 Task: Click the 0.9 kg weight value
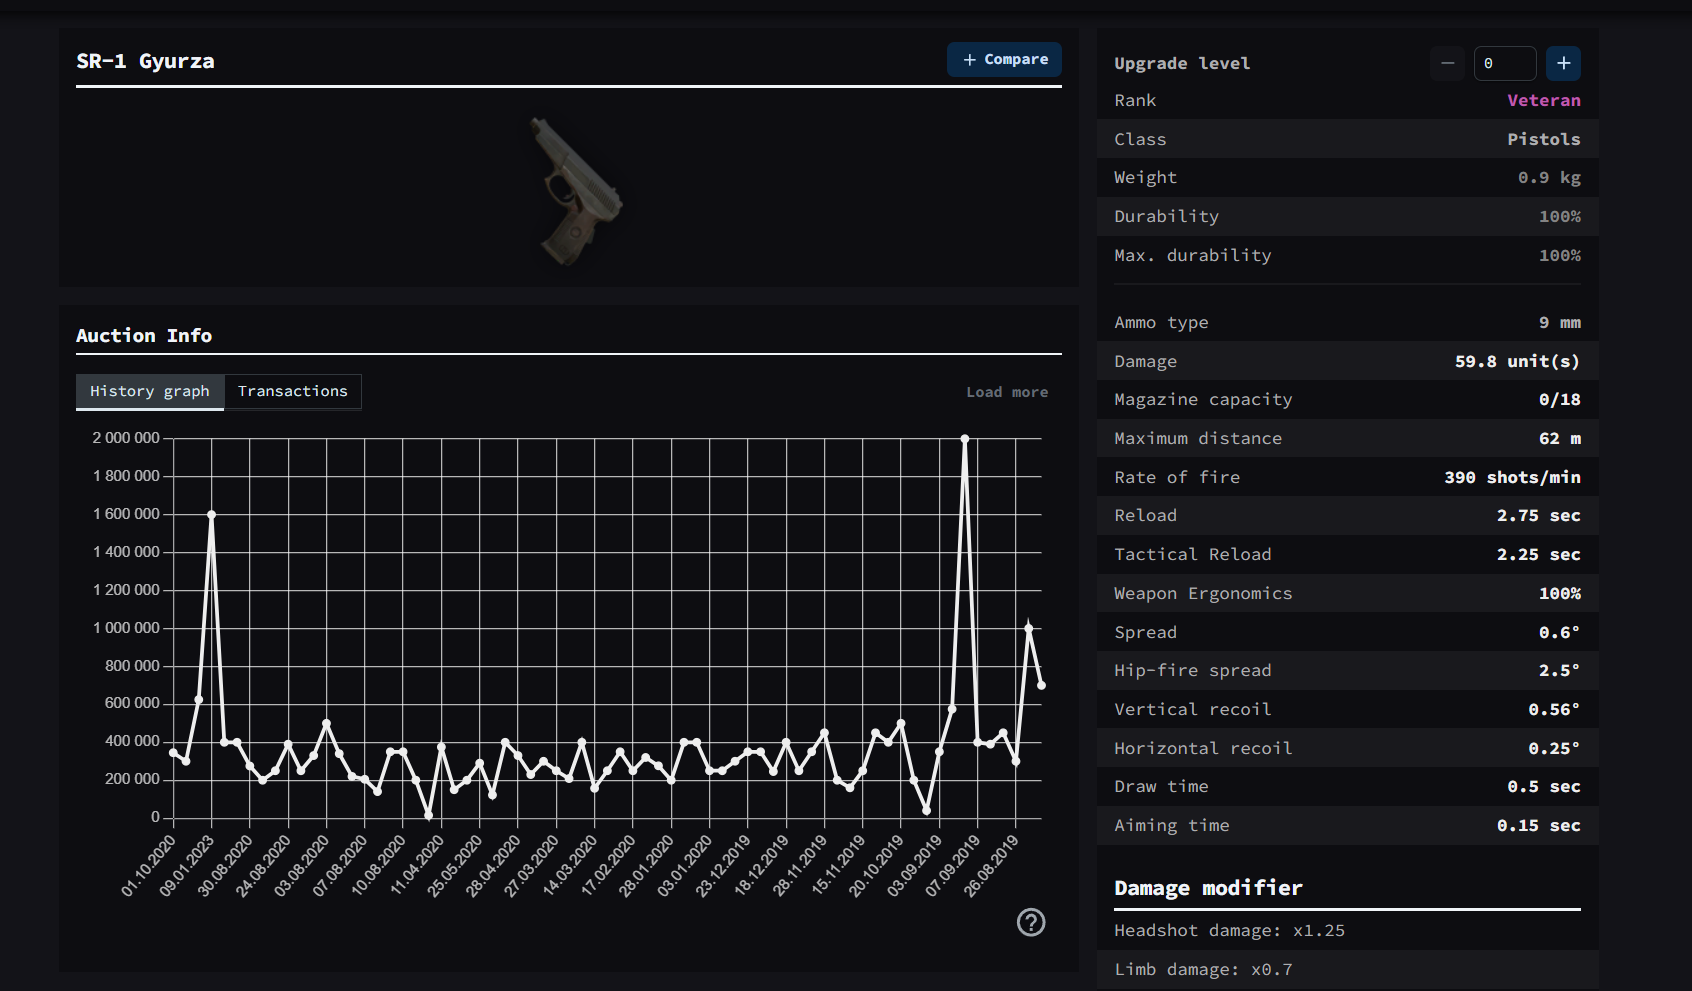point(1549,177)
